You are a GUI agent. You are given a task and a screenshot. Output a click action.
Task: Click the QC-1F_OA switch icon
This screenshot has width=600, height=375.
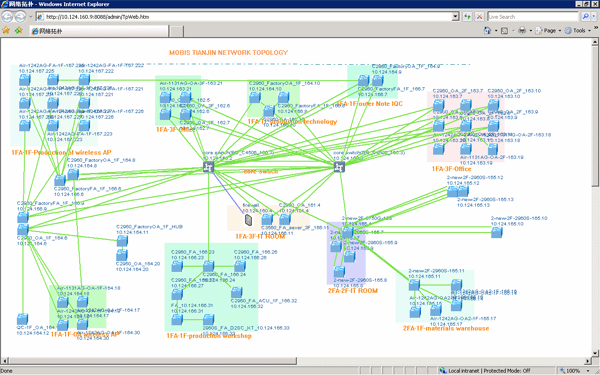(x=23, y=320)
